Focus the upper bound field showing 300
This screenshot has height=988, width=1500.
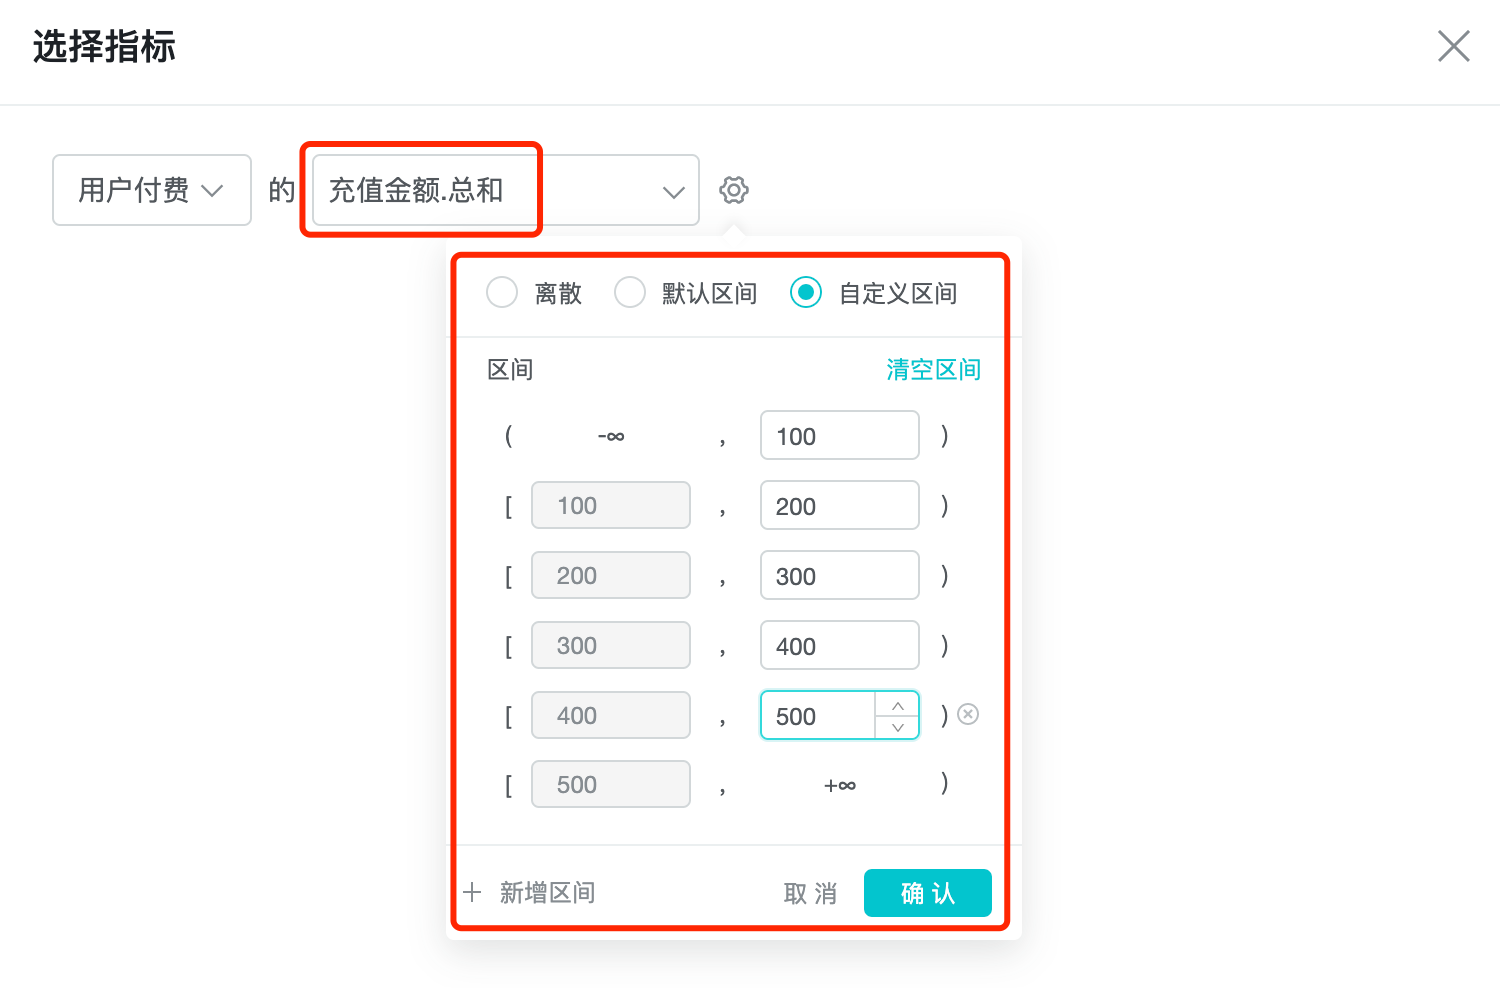coord(839,576)
